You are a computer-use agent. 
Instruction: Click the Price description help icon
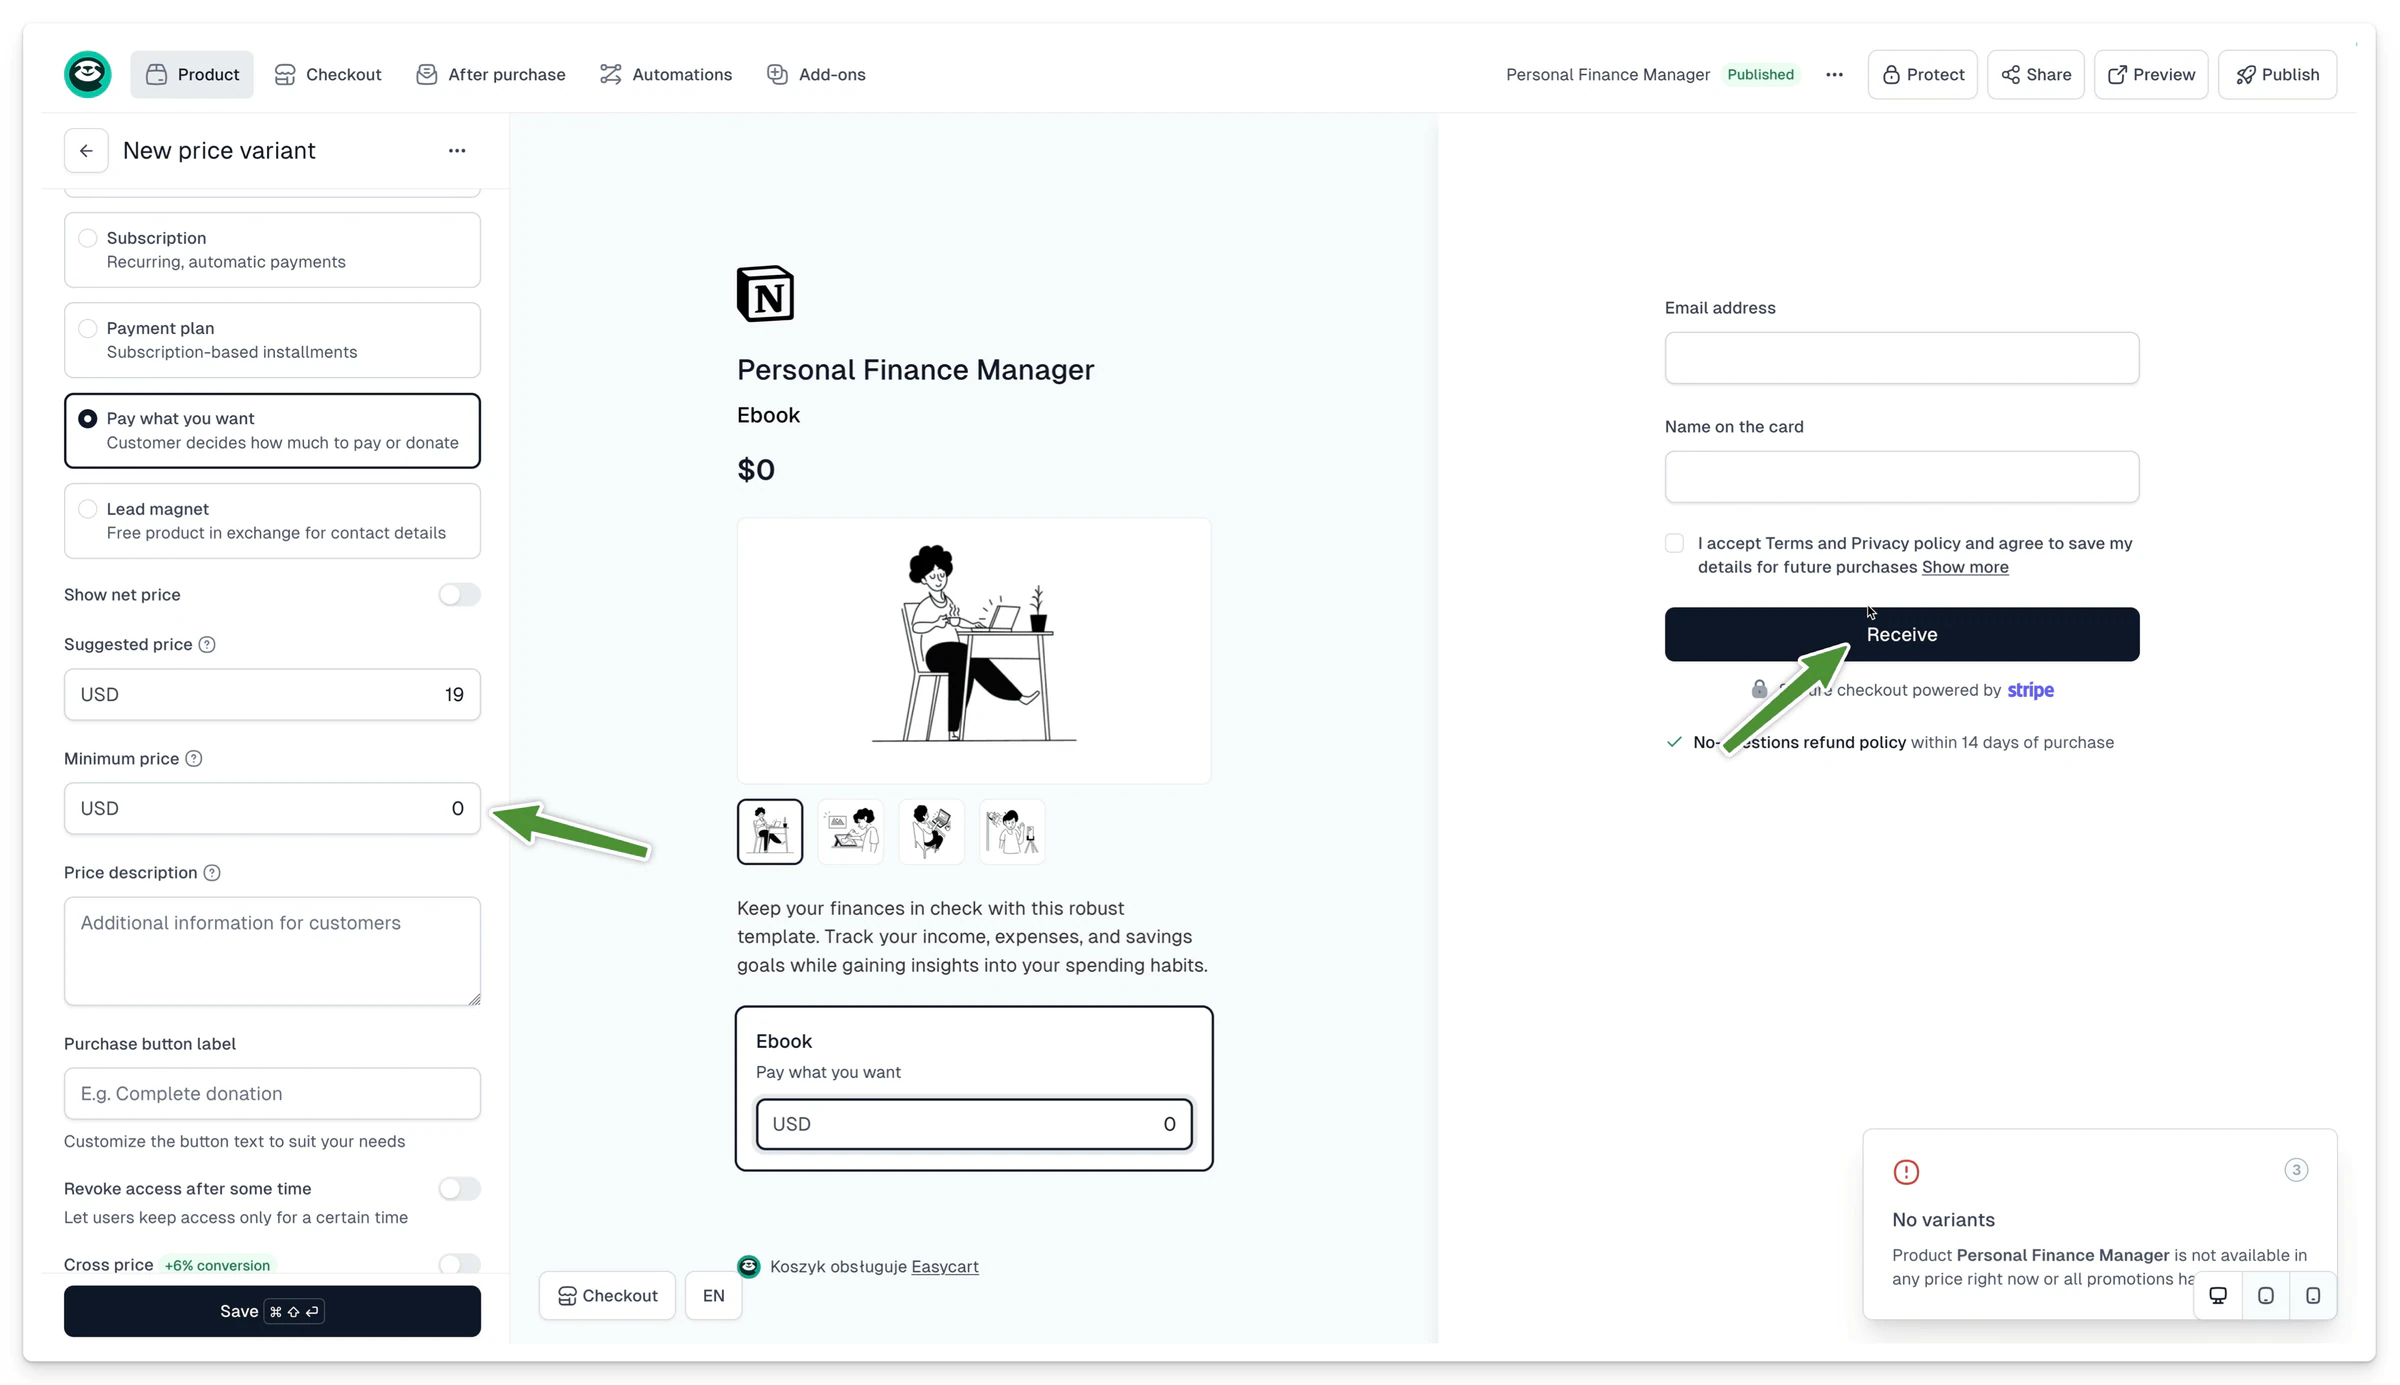(212, 873)
